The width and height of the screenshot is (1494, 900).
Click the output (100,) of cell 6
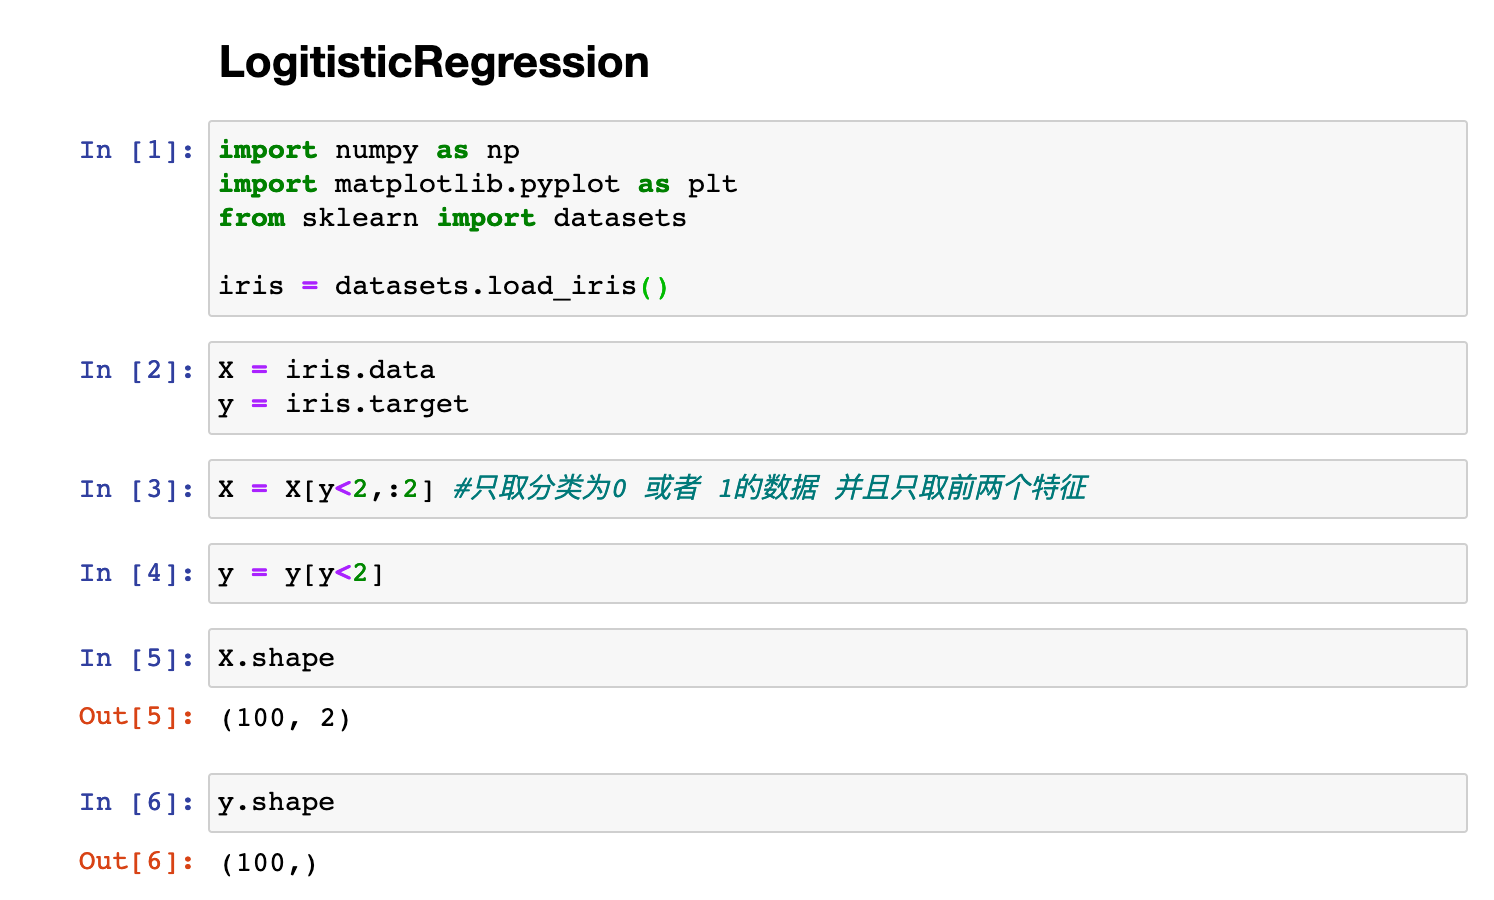tap(269, 862)
